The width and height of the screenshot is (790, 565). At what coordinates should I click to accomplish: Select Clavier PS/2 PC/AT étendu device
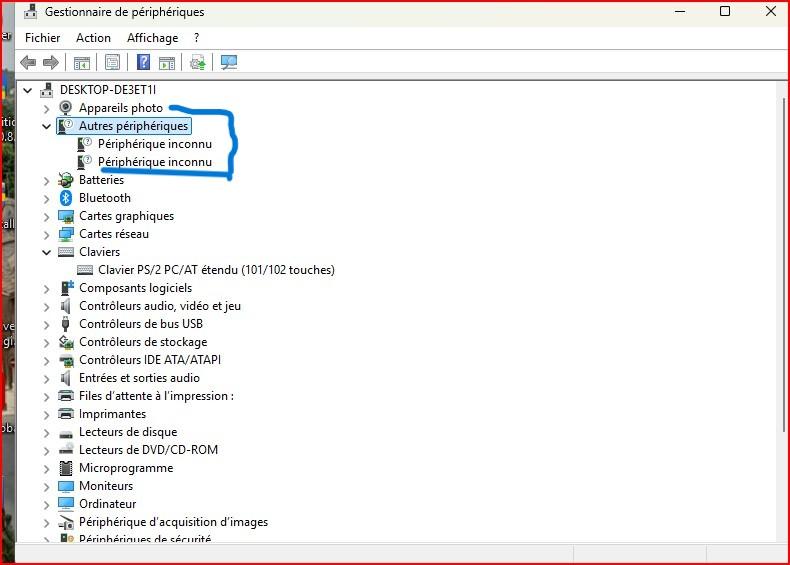coord(216,270)
